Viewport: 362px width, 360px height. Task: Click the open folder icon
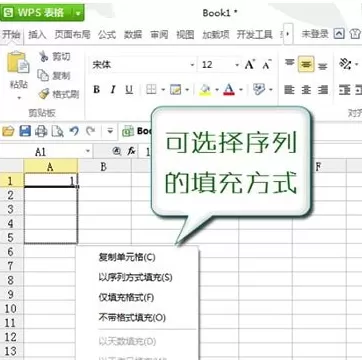coord(8,131)
